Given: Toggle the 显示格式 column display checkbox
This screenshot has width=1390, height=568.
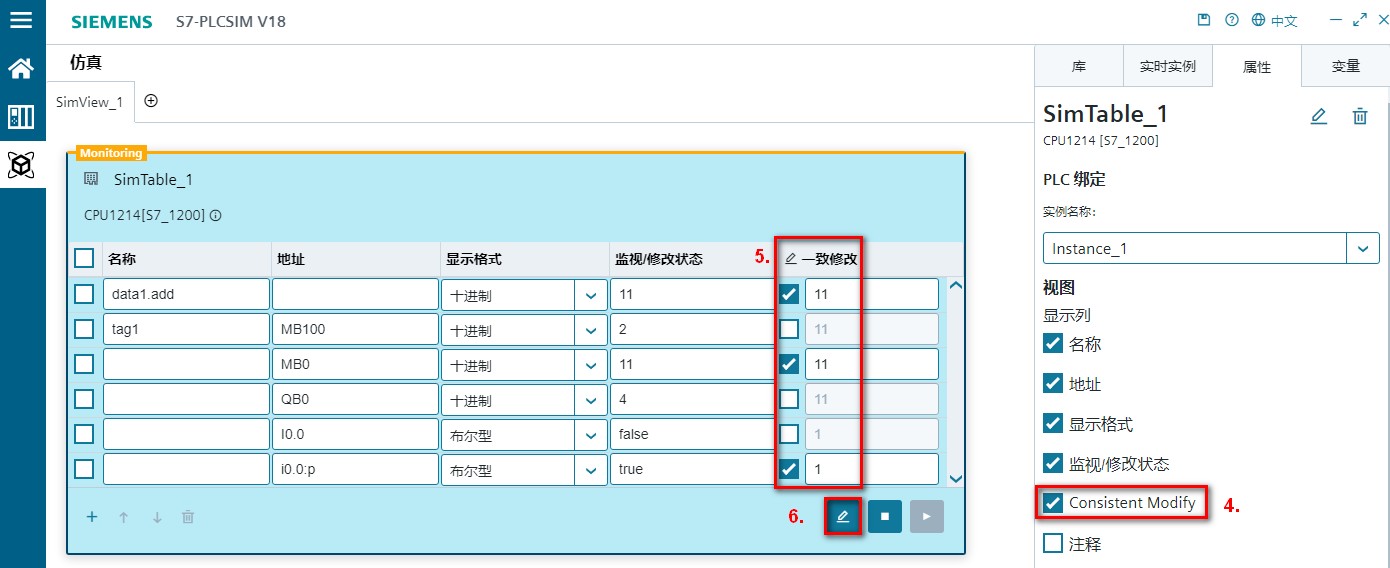Looking at the screenshot, I should (x=1053, y=423).
